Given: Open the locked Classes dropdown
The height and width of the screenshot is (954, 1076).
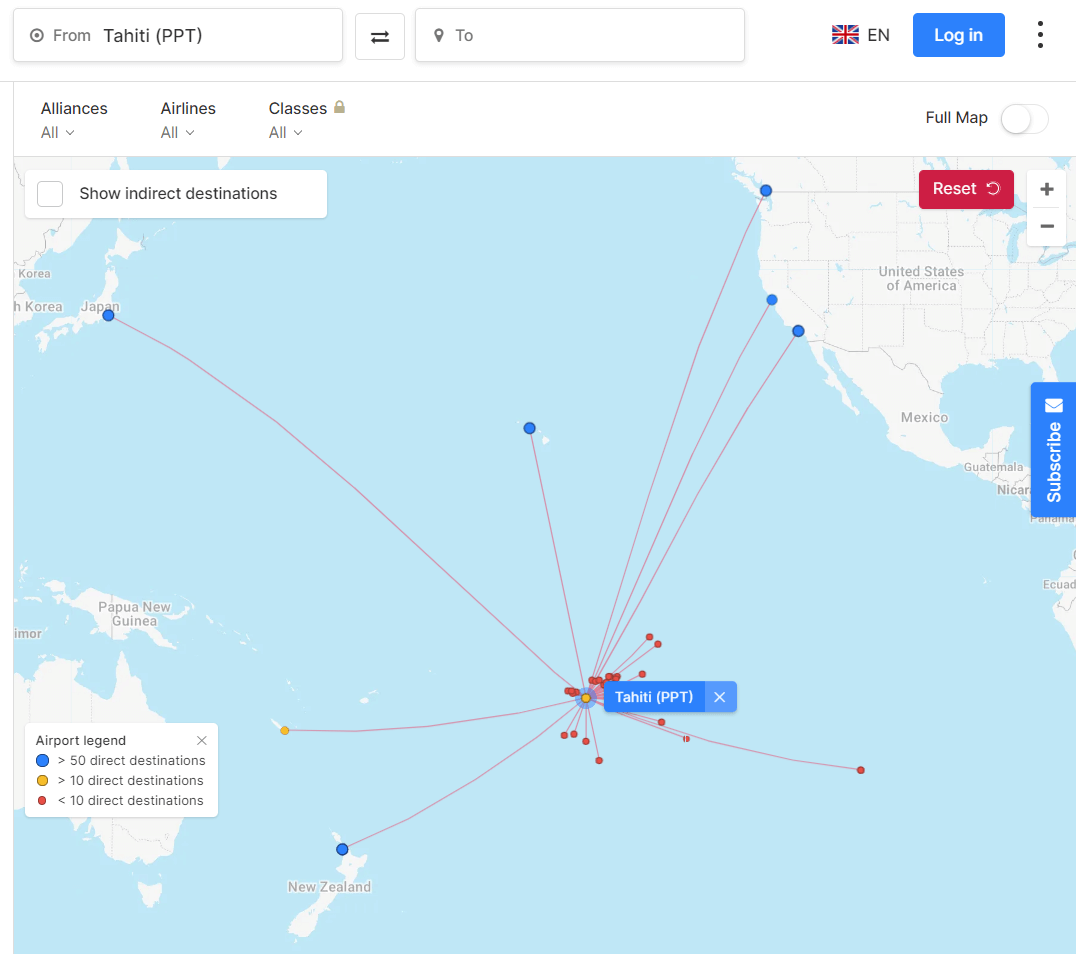Looking at the screenshot, I should [285, 132].
